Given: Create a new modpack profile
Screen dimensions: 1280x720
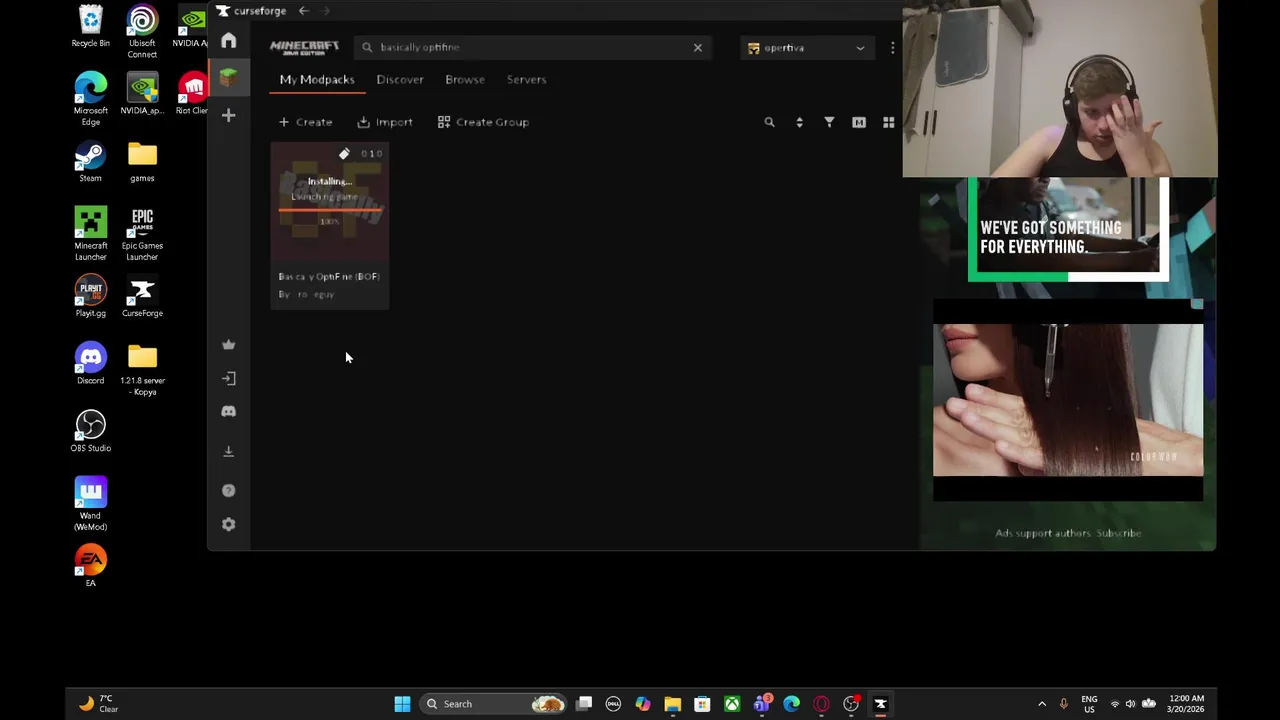Looking at the screenshot, I should (x=306, y=122).
